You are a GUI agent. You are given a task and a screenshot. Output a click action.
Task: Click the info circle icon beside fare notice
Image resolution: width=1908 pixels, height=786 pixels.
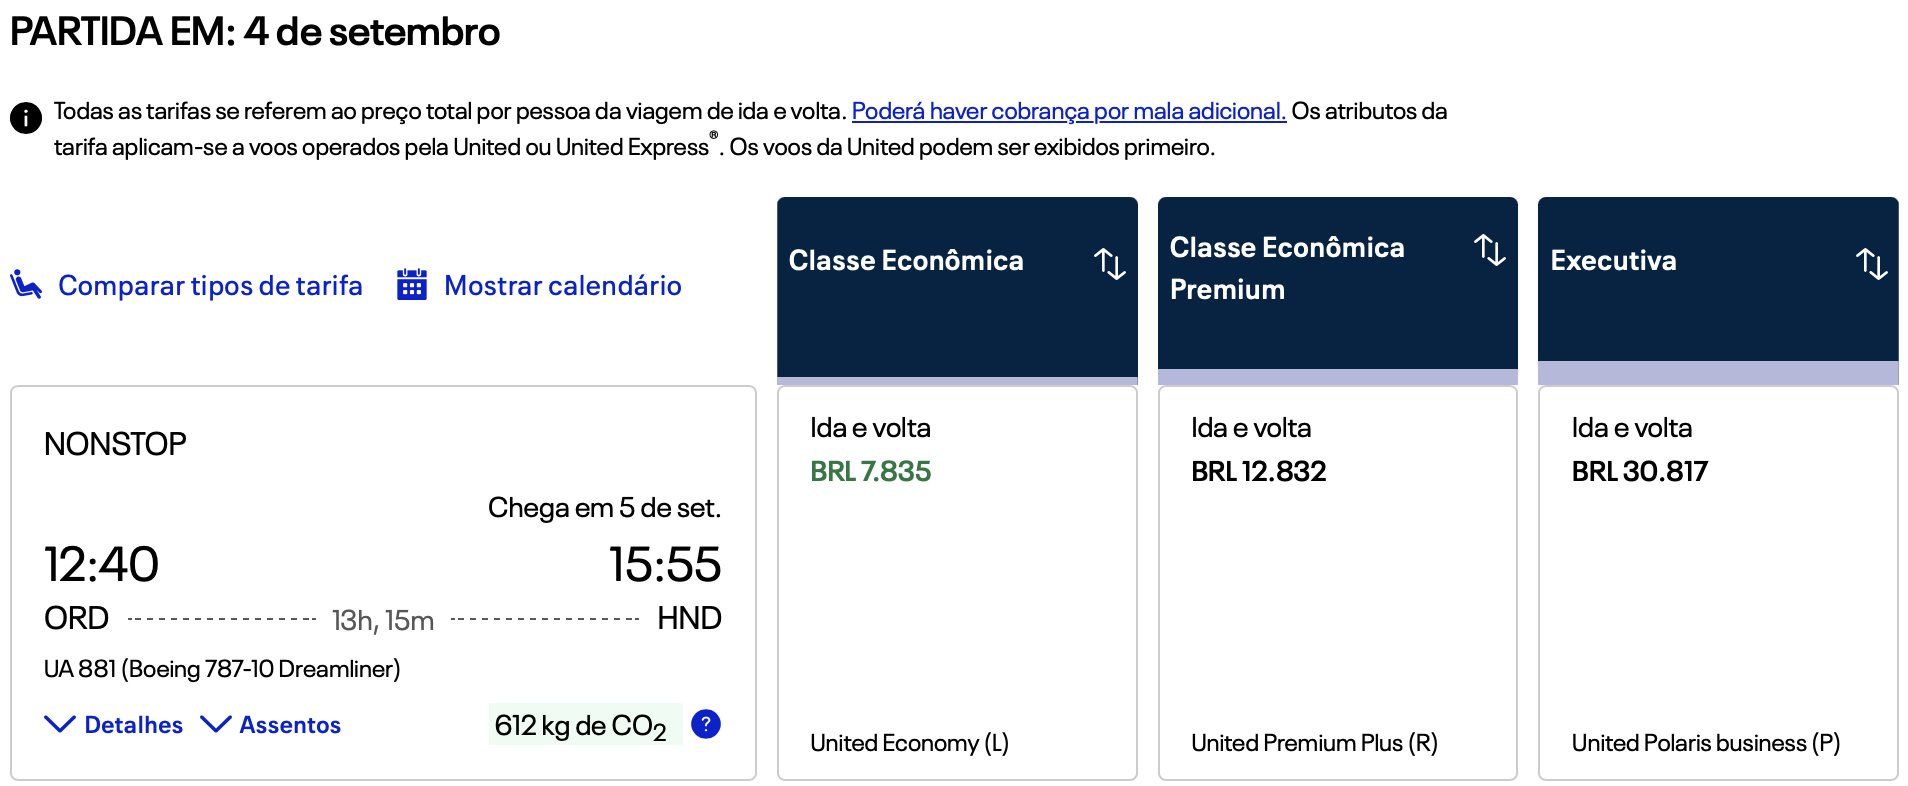[26, 117]
